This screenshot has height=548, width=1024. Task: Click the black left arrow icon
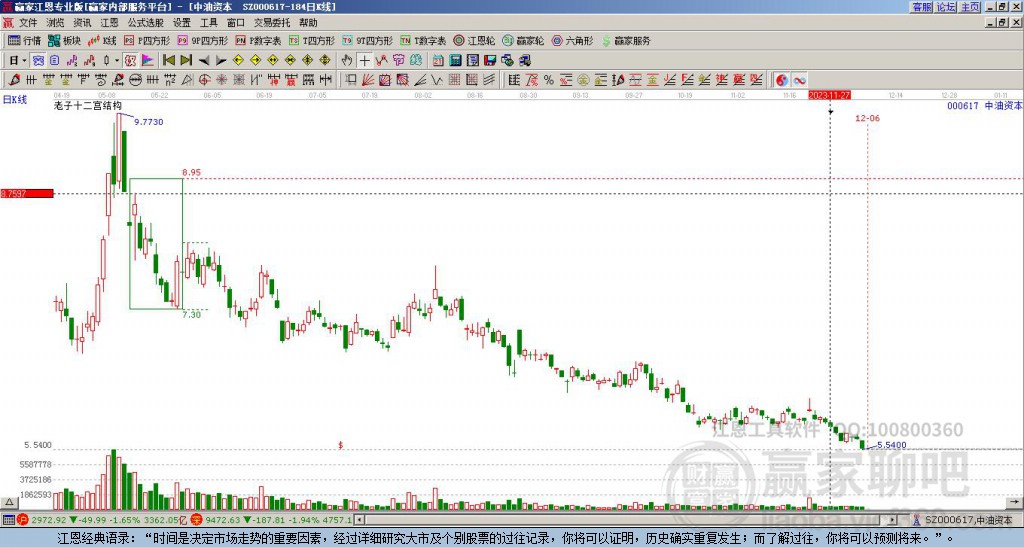pyautogui.click(x=204, y=61)
